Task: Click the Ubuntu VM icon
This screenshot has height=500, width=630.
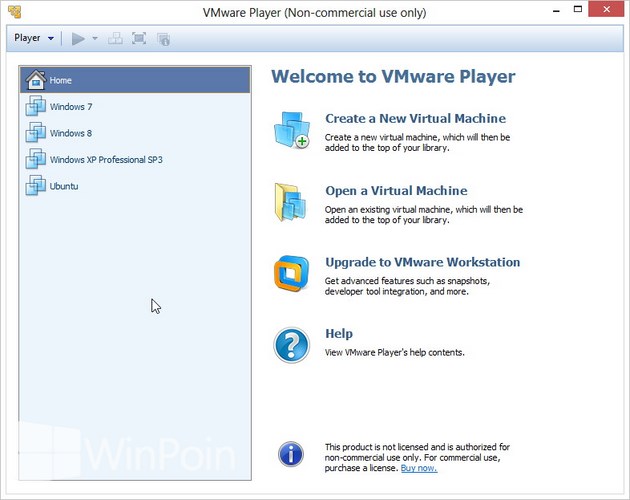Action: [x=36, y=186]
